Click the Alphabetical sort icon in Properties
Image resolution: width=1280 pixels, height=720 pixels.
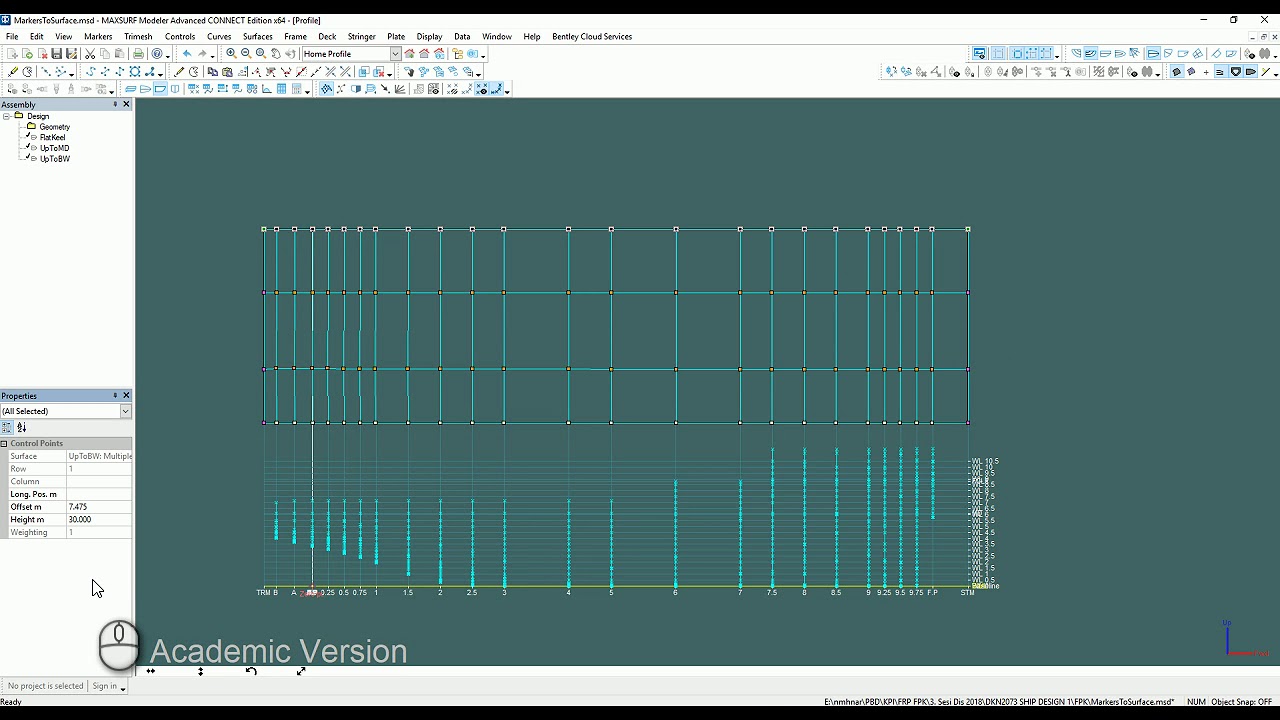pos(22,427)
